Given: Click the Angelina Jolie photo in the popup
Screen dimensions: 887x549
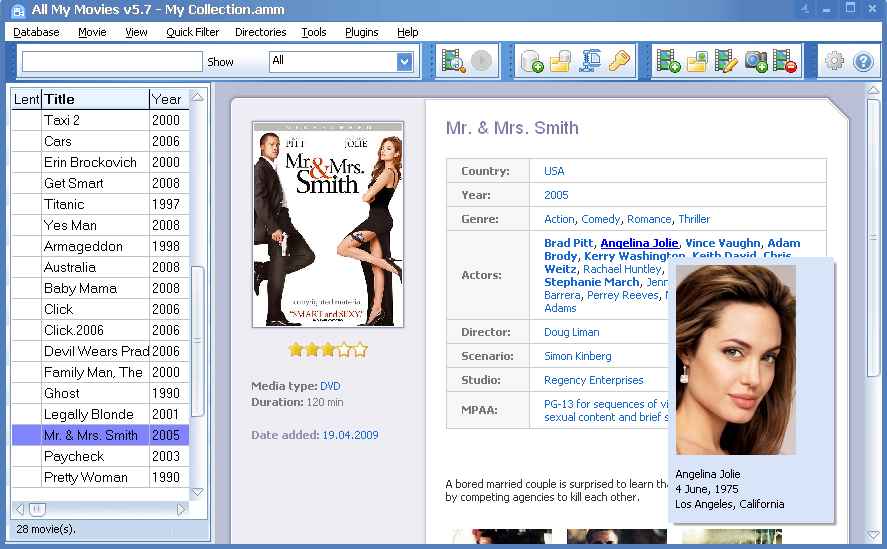Looking at the screenshot, I should [x=736, y=360].
